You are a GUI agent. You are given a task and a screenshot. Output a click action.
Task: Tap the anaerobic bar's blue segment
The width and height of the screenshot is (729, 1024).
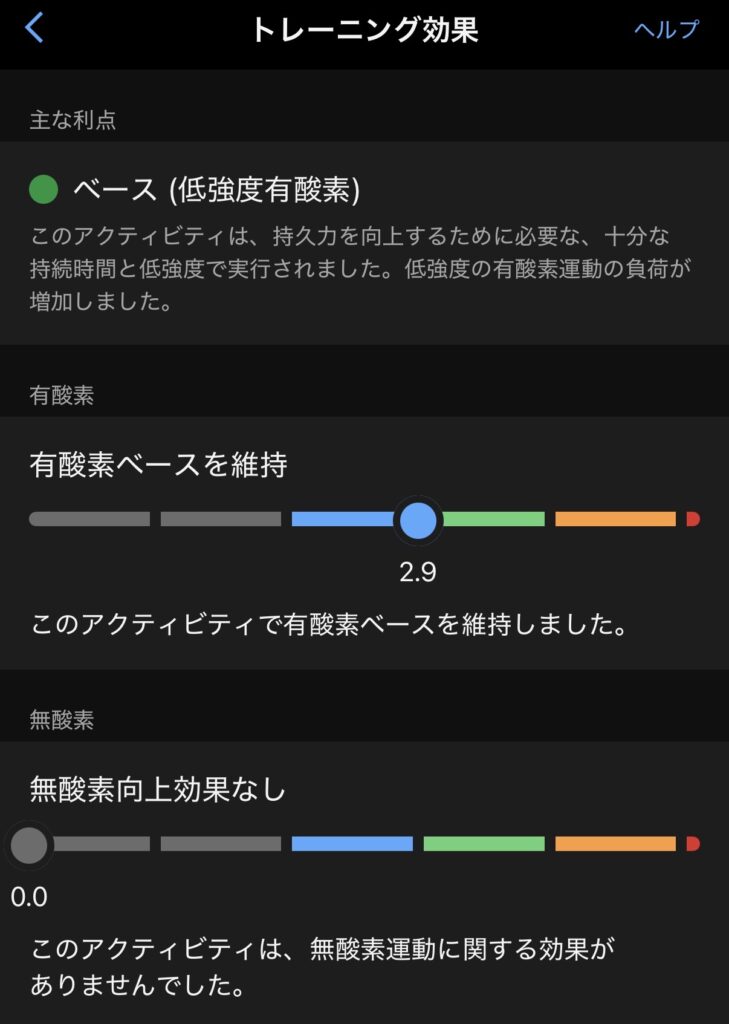click(x=352, y=844)
